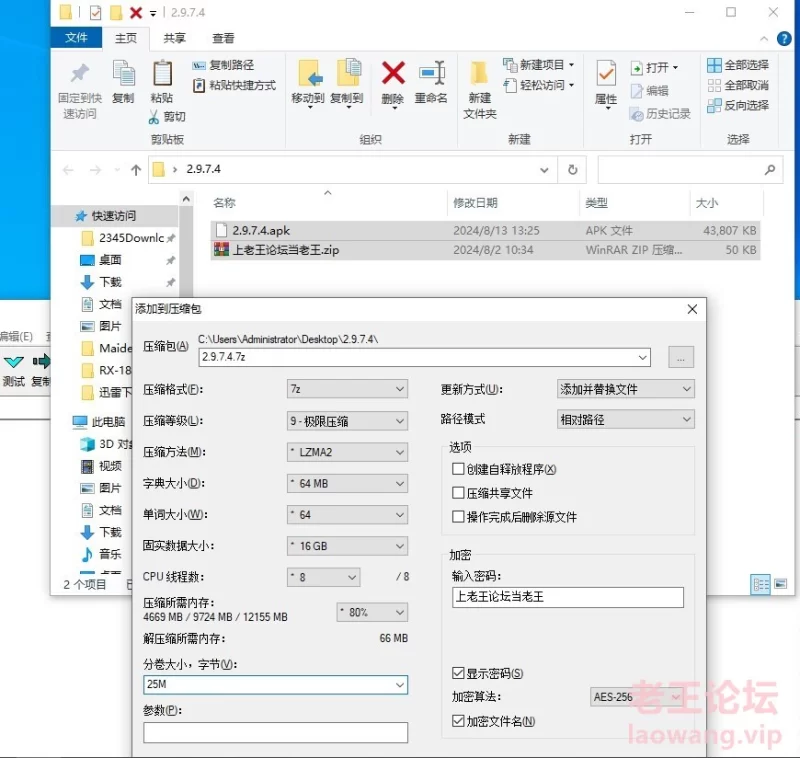This screenshot has height=758, width=800.
Task: Sort by Date Modified (修改日期) column header
Action: click(476, 203)
